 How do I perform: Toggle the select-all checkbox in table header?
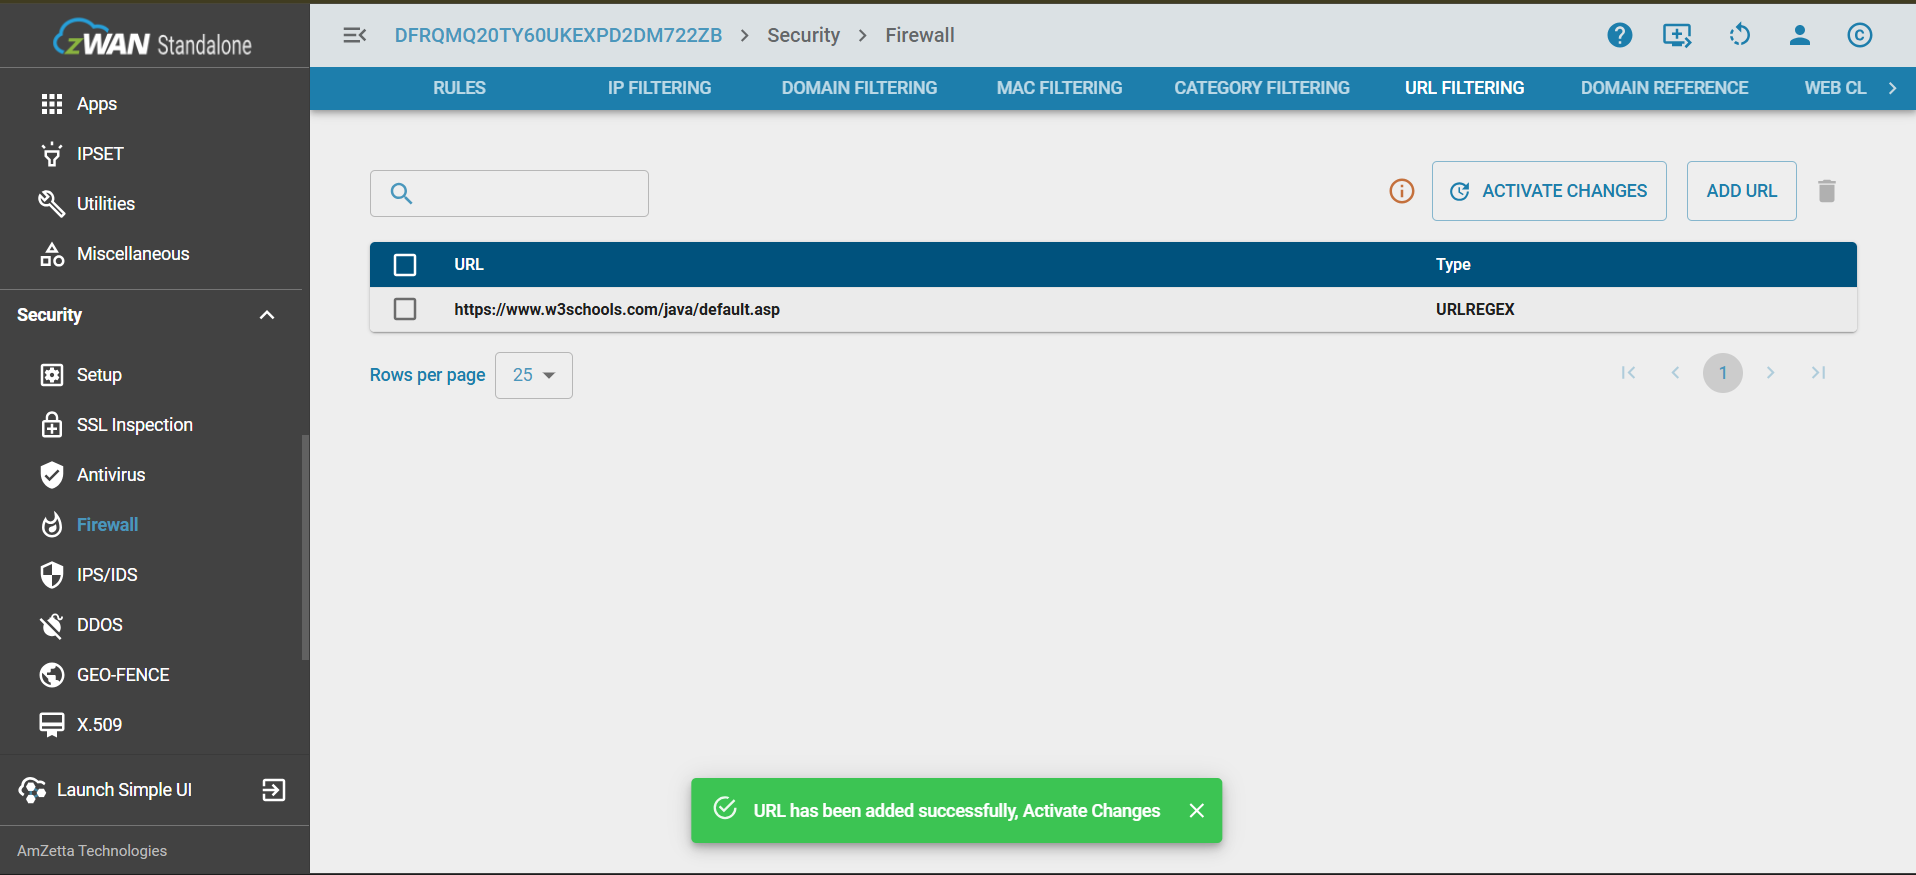pyautogui.click(x=405, y=265)
